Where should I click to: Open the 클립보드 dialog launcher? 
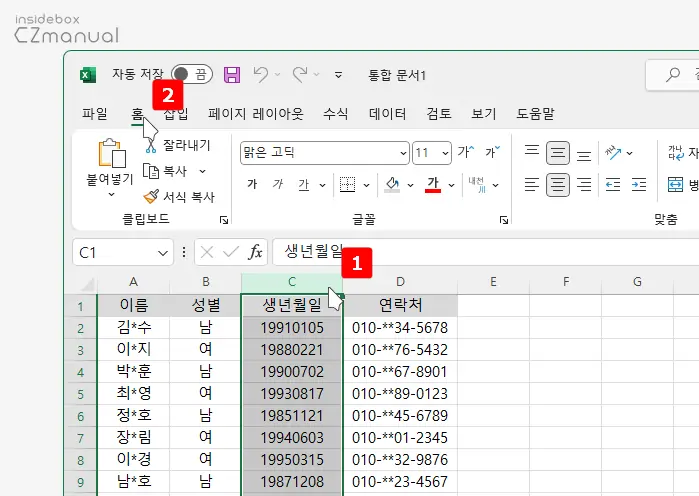224,220
